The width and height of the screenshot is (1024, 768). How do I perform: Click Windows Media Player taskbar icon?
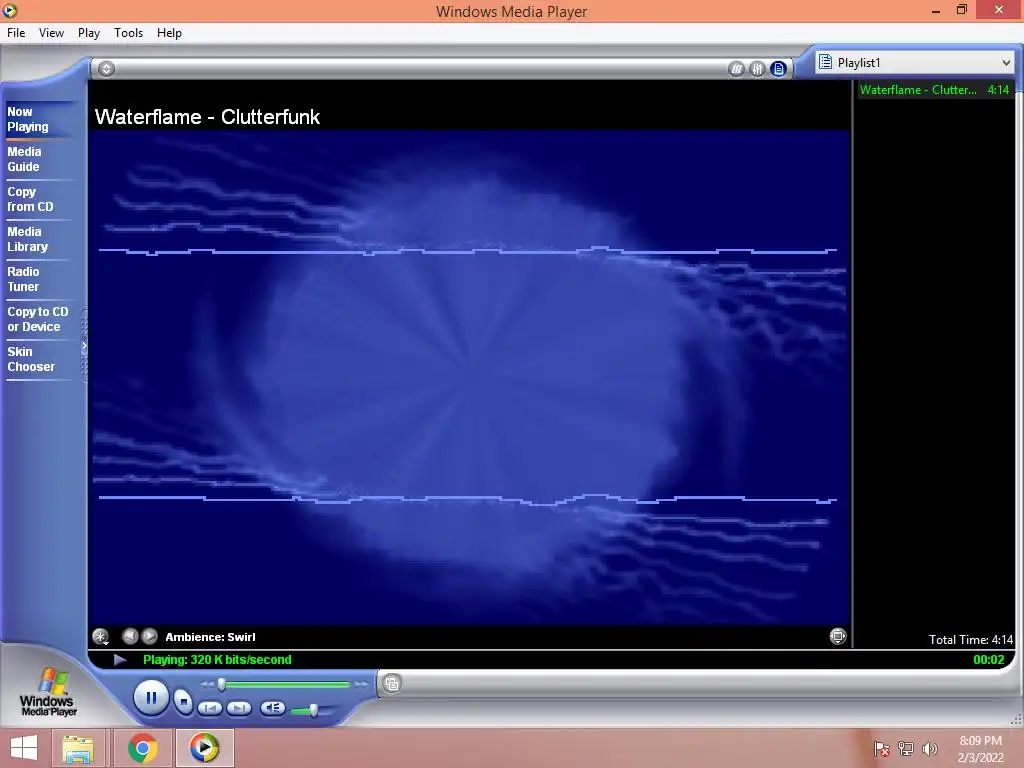(204, 748)
